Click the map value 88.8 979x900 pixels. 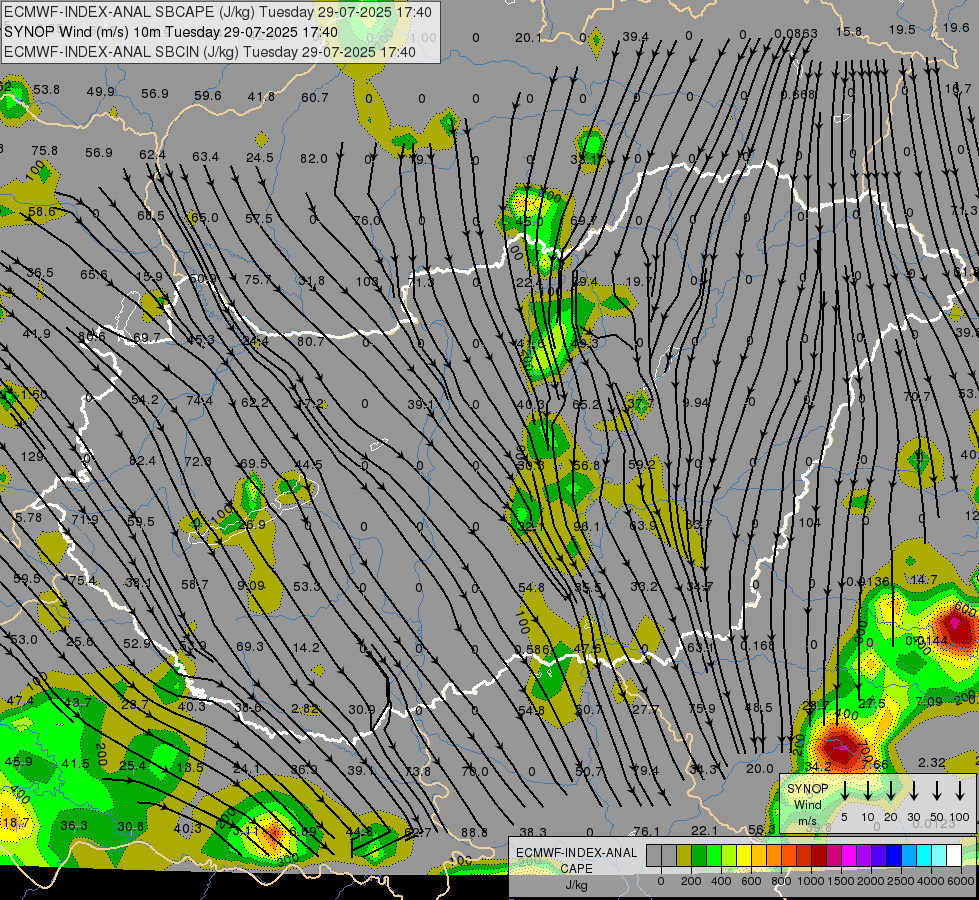[x=475, y=833]
